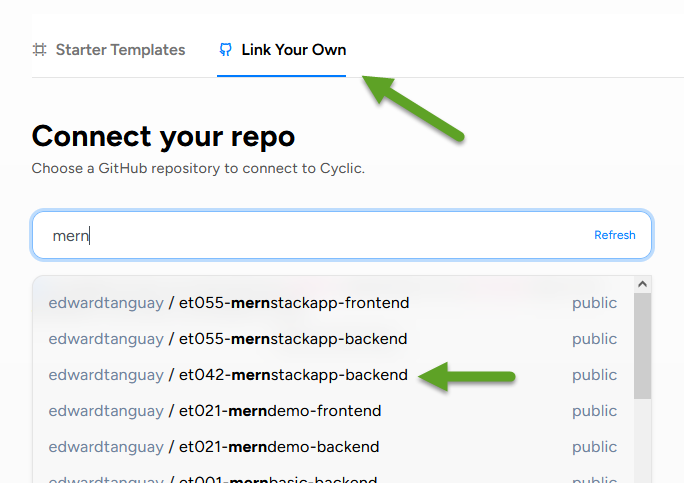Click the Starter Templates grid icon
The image size is (684, 483).
click(x=40, y=50)
